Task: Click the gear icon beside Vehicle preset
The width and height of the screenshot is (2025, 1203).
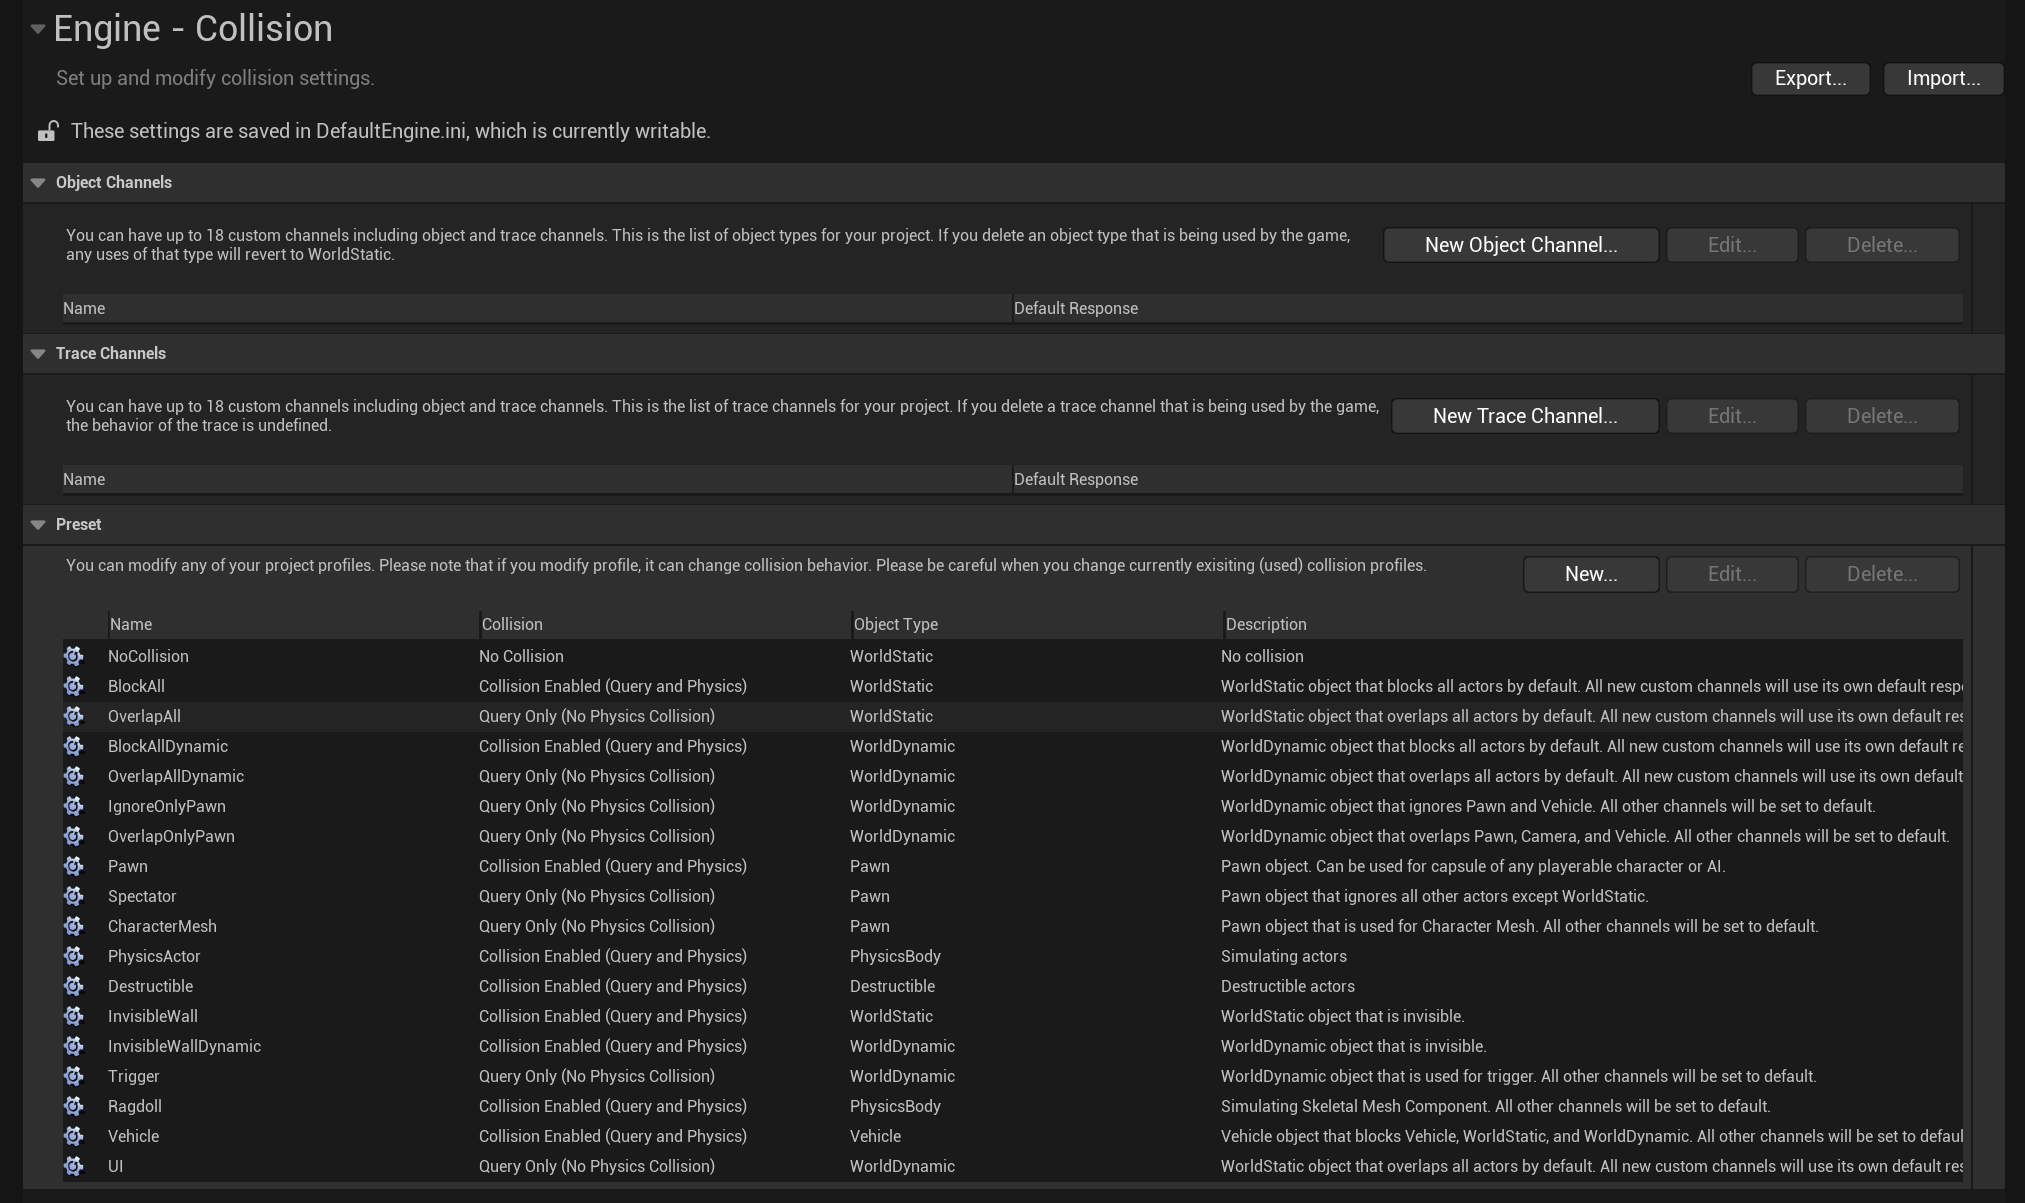Action: [74, 1136]
